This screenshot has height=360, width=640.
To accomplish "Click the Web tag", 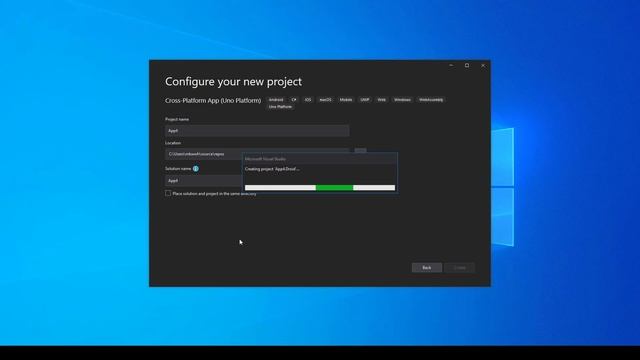I will [381, 100].
